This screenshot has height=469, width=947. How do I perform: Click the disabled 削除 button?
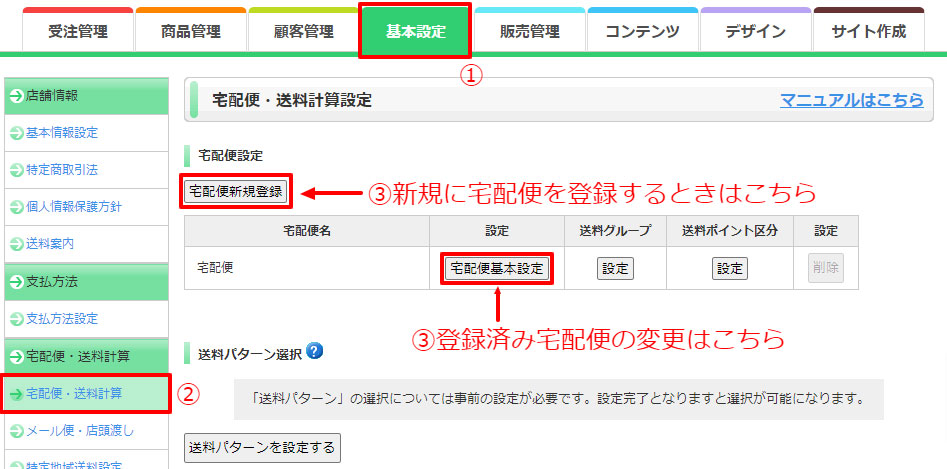coord(826,268)
